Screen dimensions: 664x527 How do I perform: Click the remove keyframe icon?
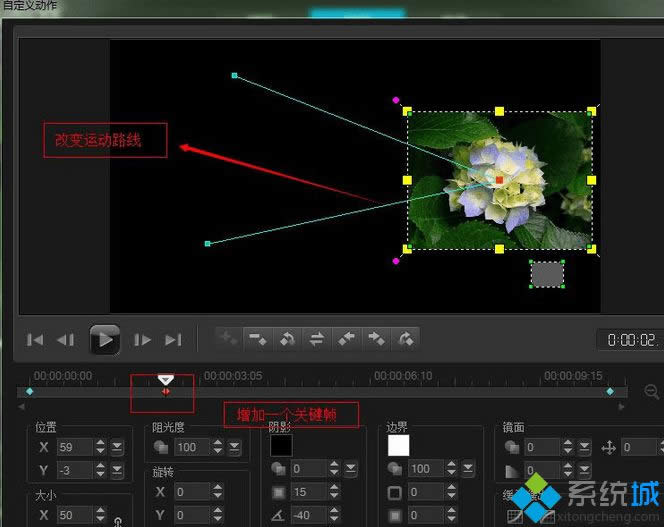(x=257, y=339)
